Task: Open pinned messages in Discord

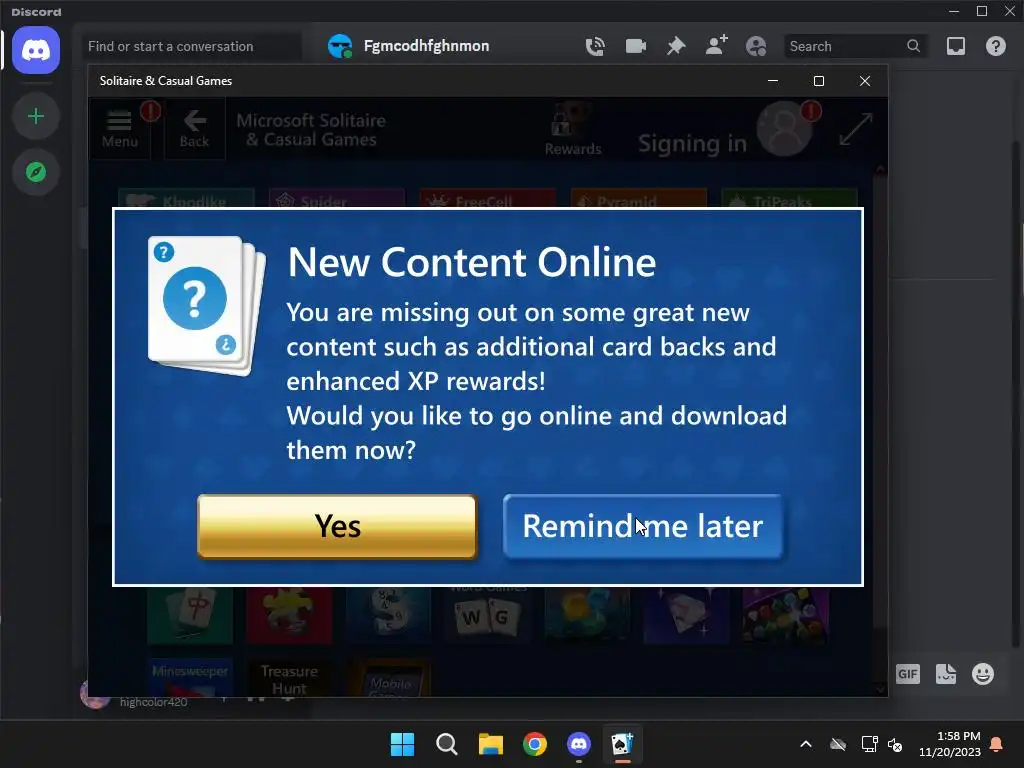Action: point(676,46)
